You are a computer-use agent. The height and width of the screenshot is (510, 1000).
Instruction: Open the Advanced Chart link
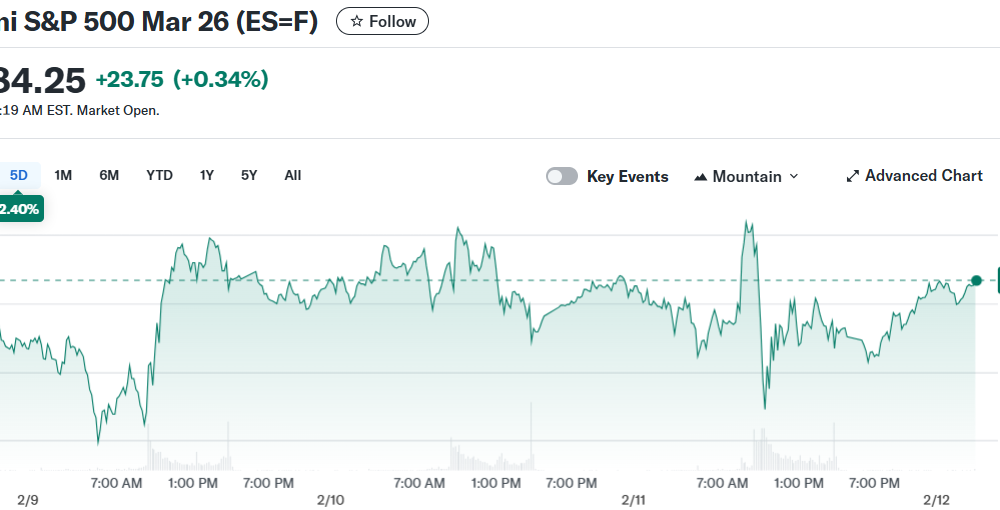pyautogui.click(x=914, y=176)
